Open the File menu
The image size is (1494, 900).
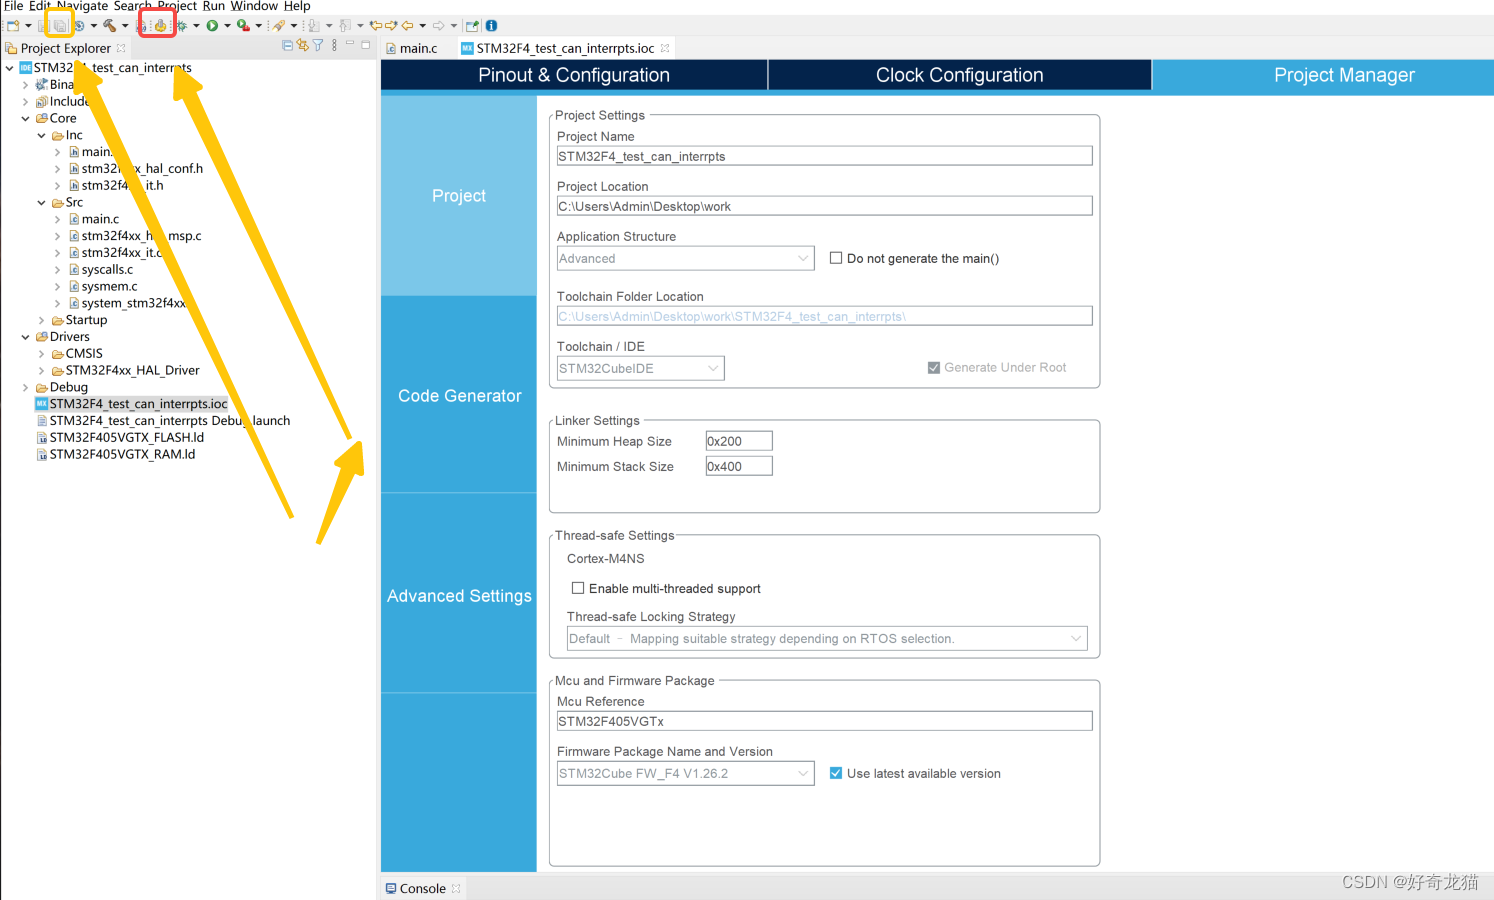click(13, 6)
